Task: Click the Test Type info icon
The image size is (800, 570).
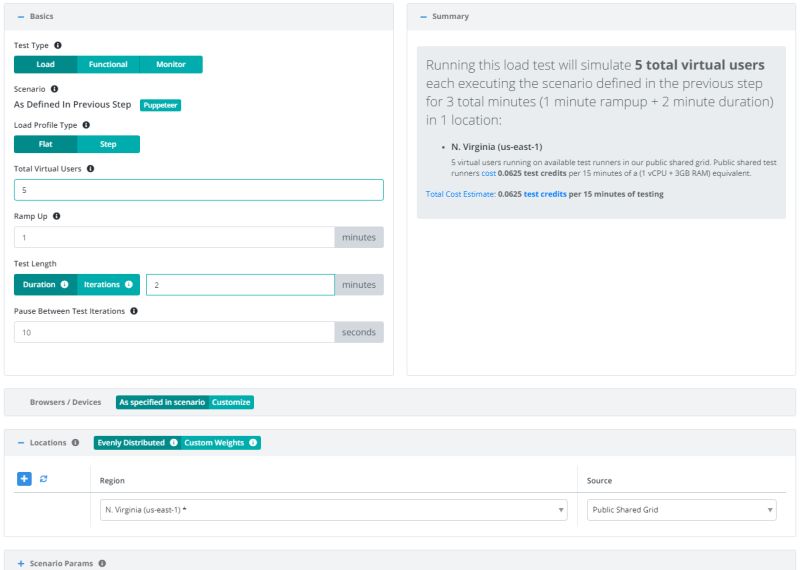Action: click(x=58, y=45)
